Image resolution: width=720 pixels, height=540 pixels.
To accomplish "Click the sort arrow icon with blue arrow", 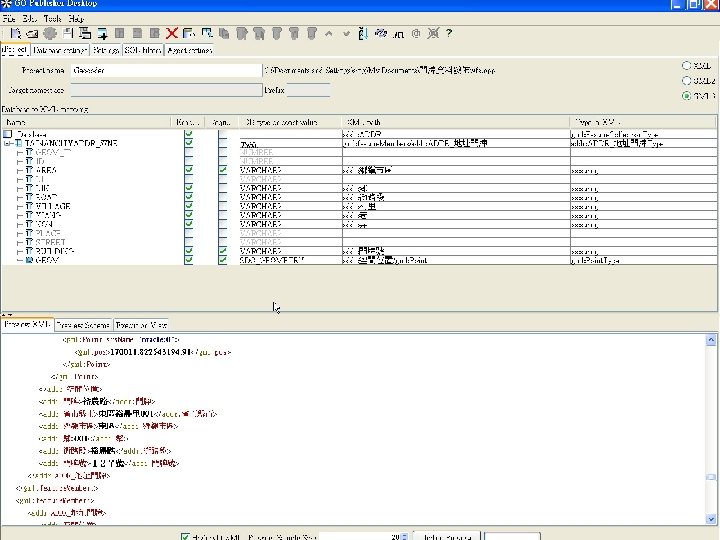I will [363, 33].
